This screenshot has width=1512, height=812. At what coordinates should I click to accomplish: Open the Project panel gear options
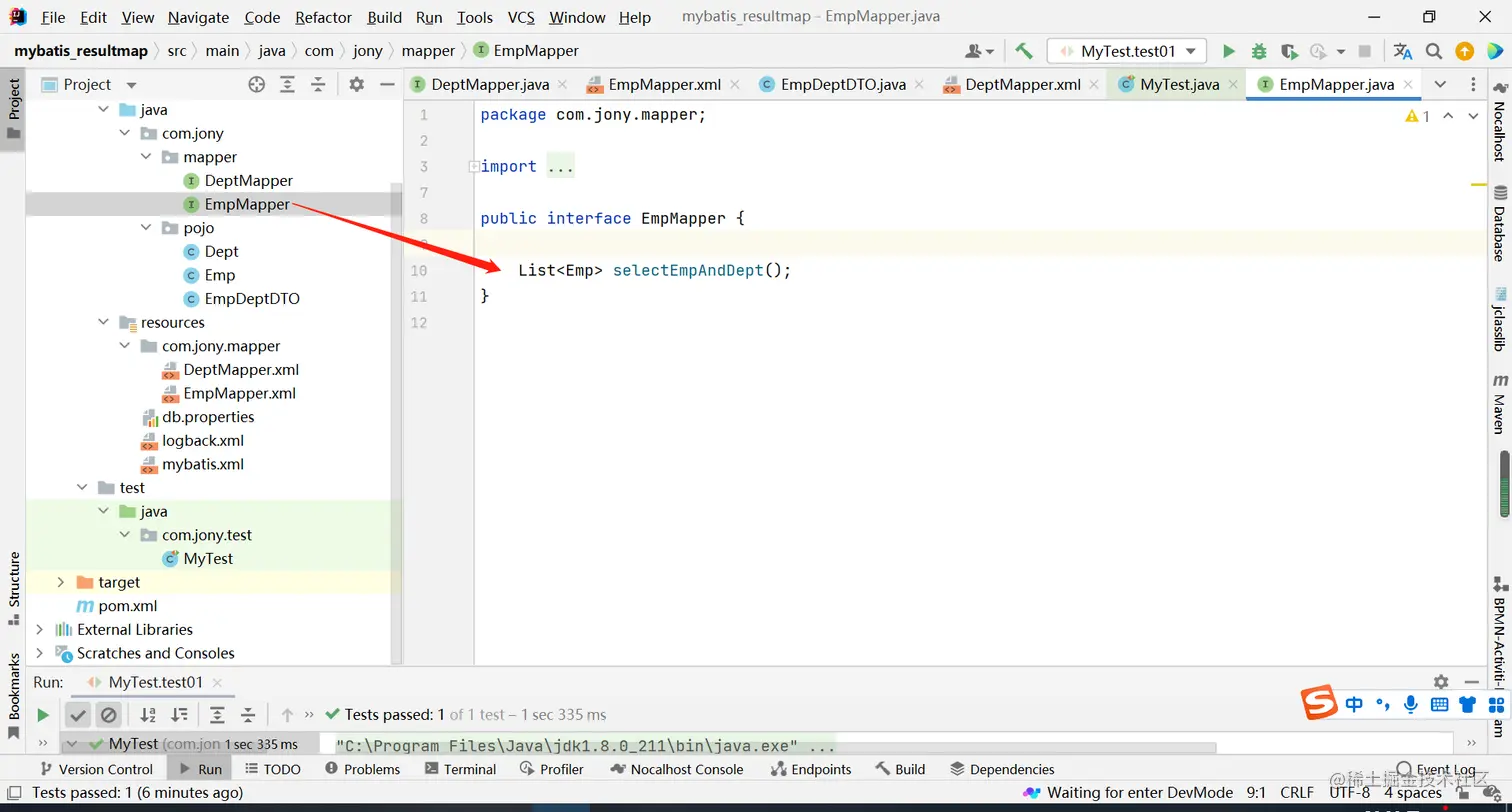click(356, 85)
